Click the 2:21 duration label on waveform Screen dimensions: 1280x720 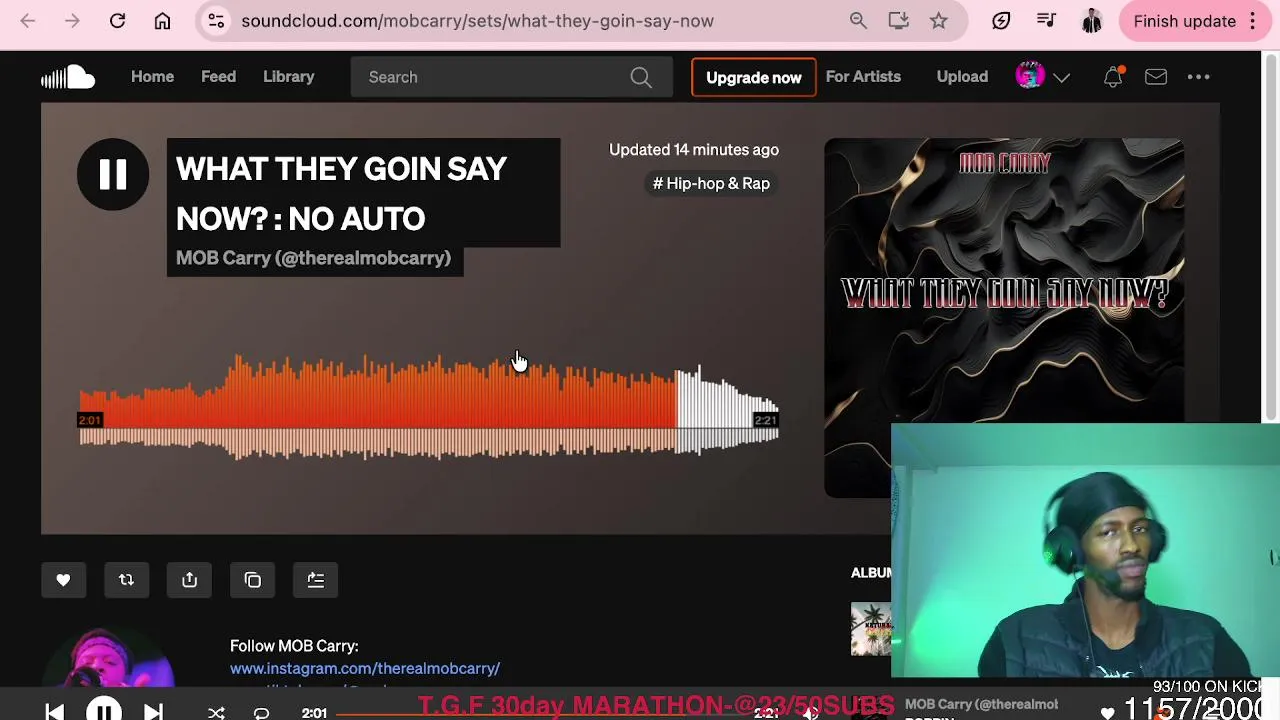(x=765, y=420)
